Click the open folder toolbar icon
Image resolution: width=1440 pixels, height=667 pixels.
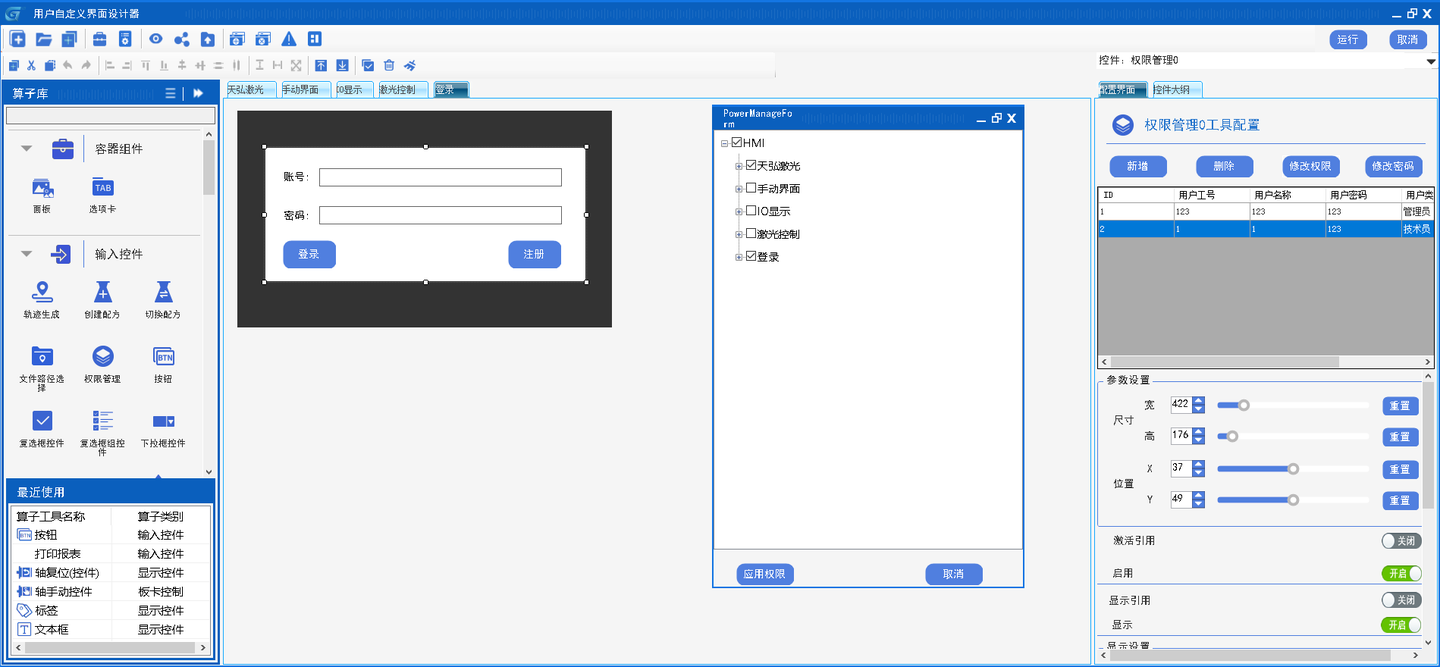point(43,39)
